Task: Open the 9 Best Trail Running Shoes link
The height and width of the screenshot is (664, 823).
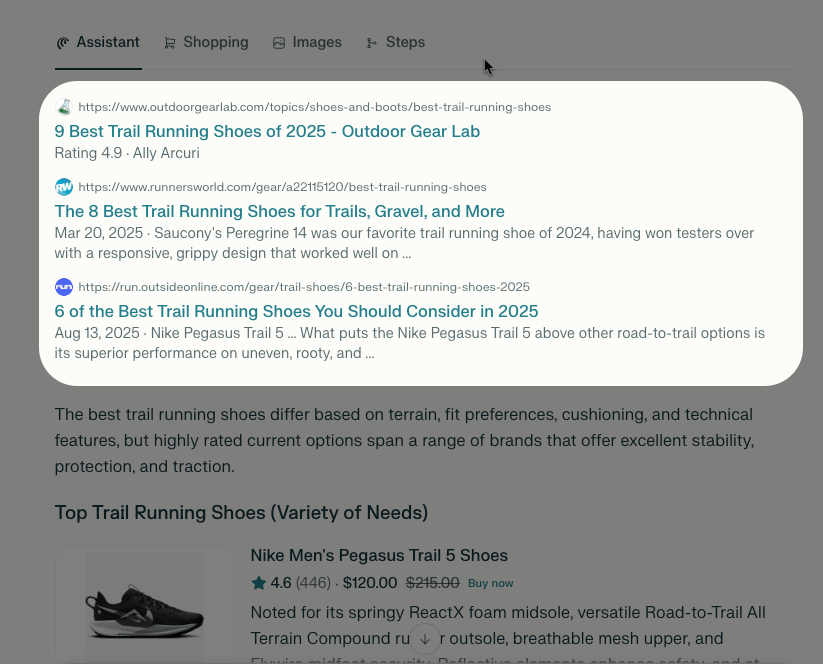Action: pyautogui.click(x=267, y=131)
